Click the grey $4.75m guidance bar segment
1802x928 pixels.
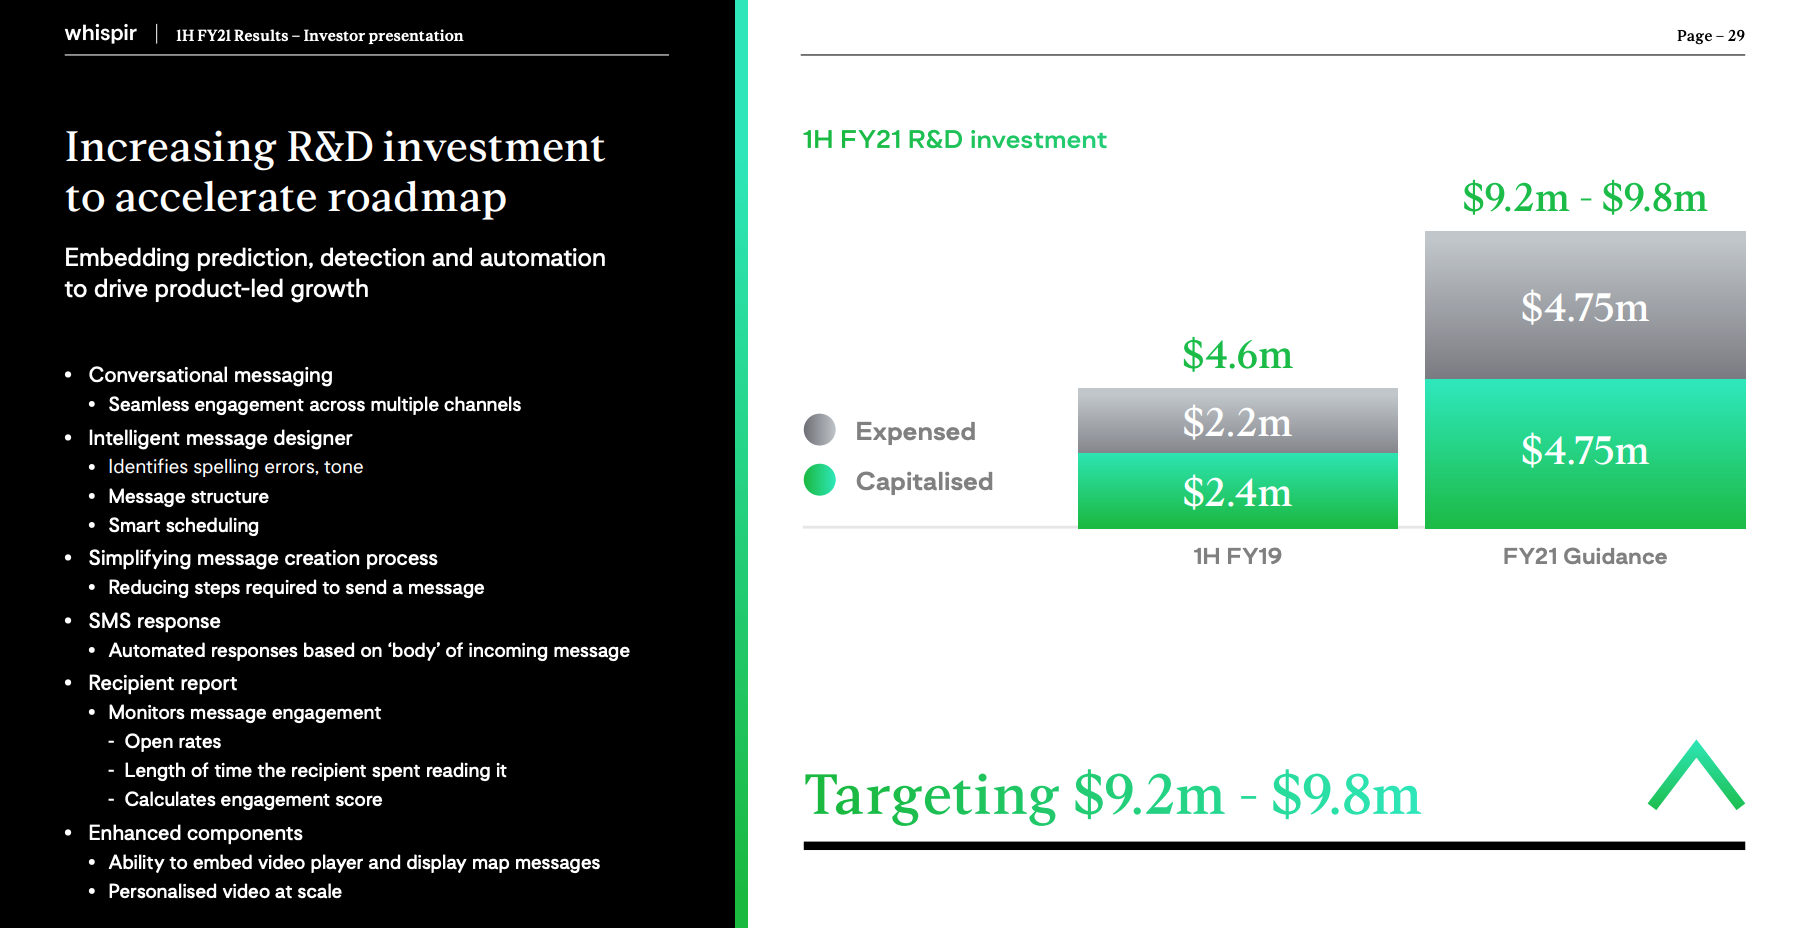click(x=1584, y=306)
